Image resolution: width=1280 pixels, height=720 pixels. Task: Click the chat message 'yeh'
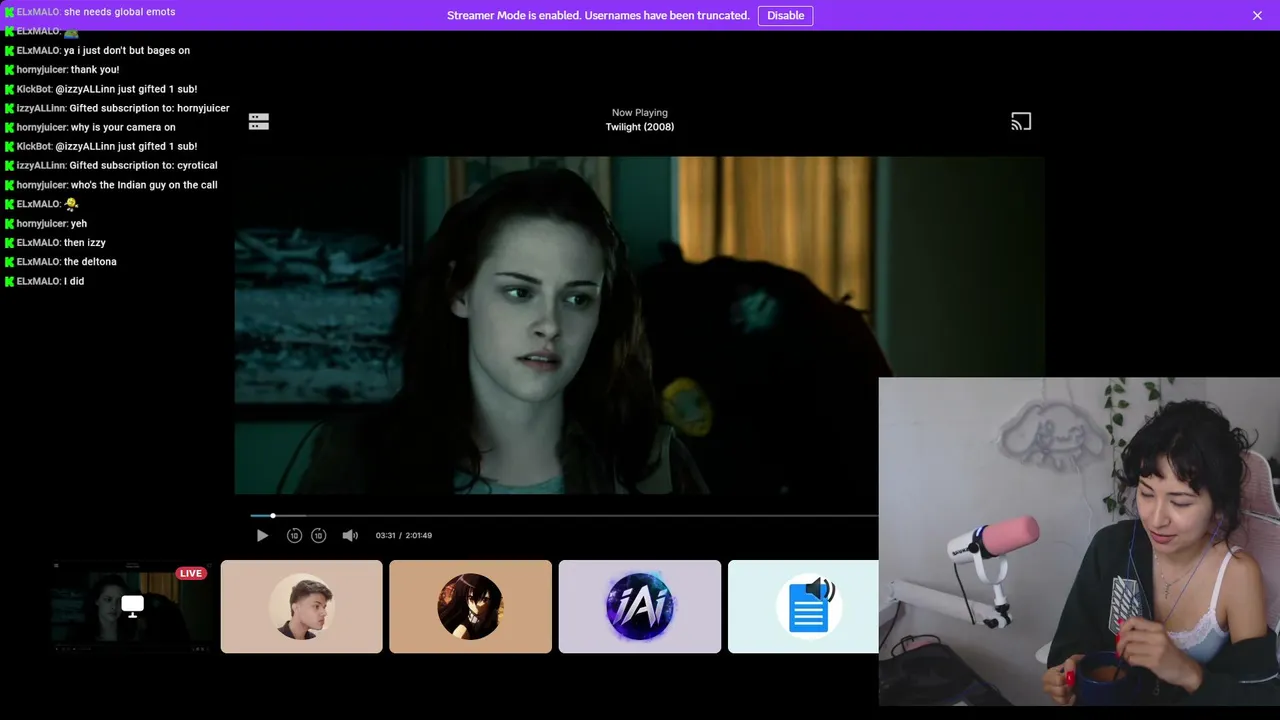coord(79,224)
